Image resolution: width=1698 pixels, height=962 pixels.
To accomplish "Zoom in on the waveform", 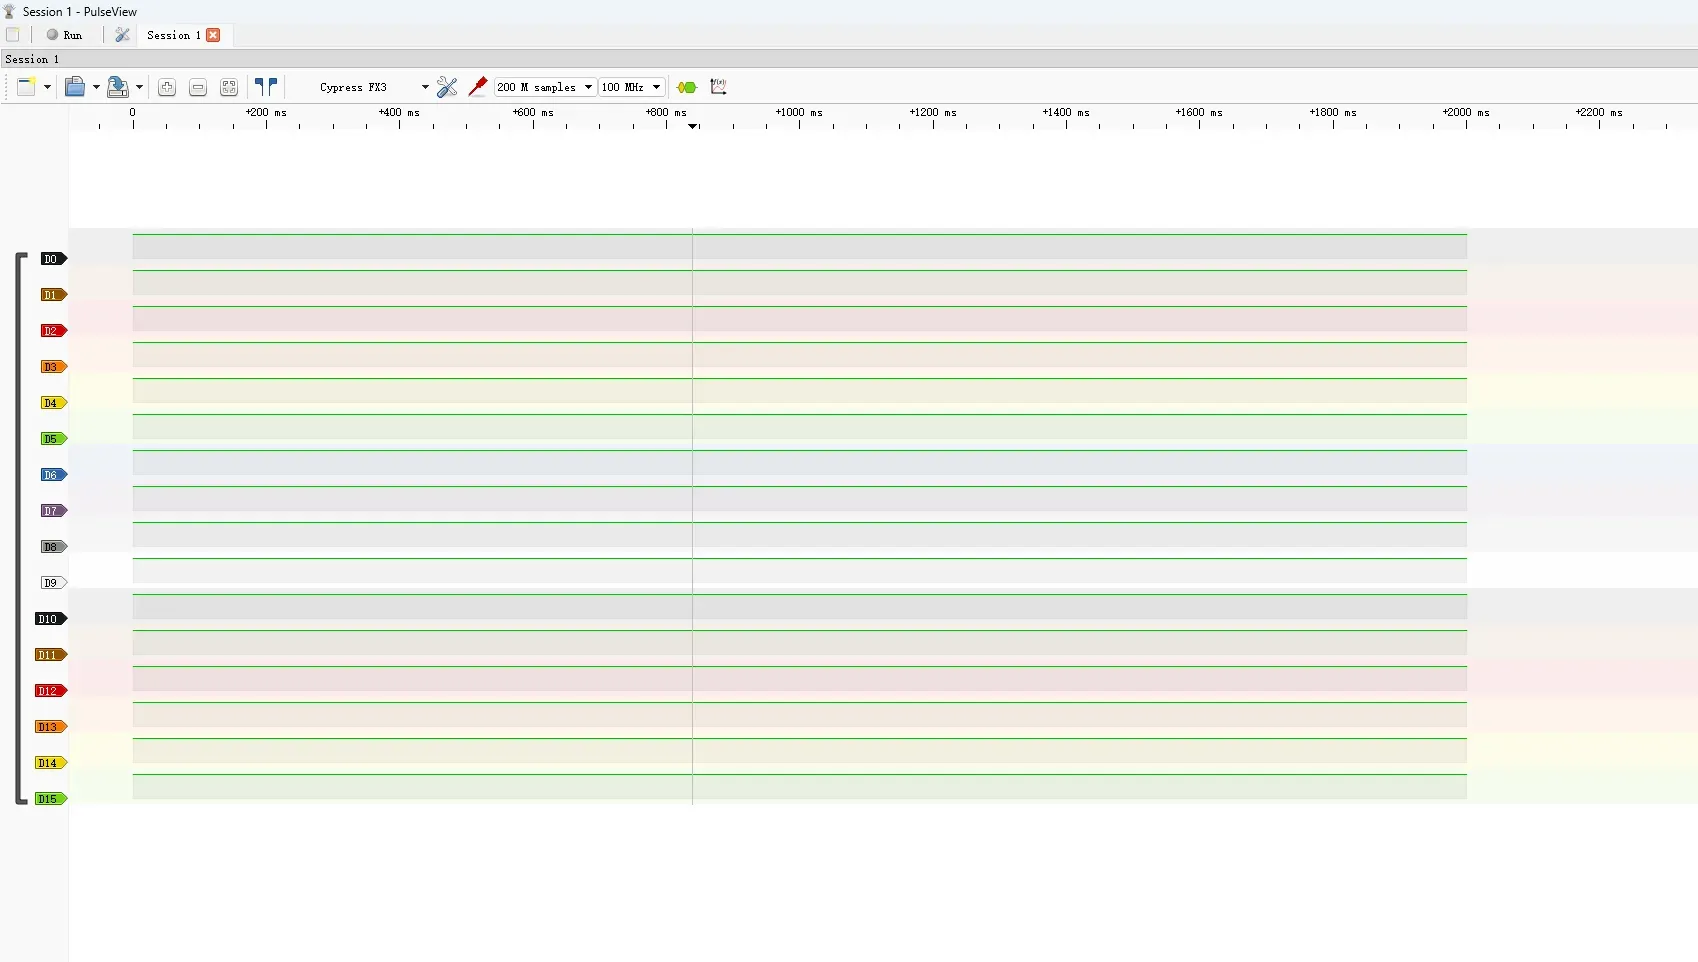I will [167, 87].
